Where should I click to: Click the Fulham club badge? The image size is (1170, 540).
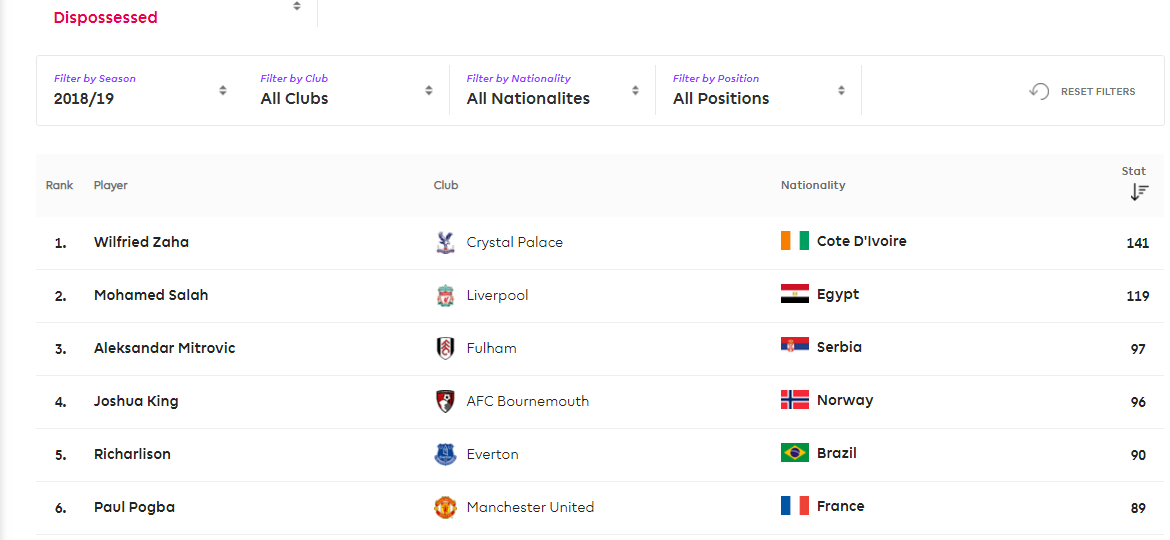coord(445,348)
